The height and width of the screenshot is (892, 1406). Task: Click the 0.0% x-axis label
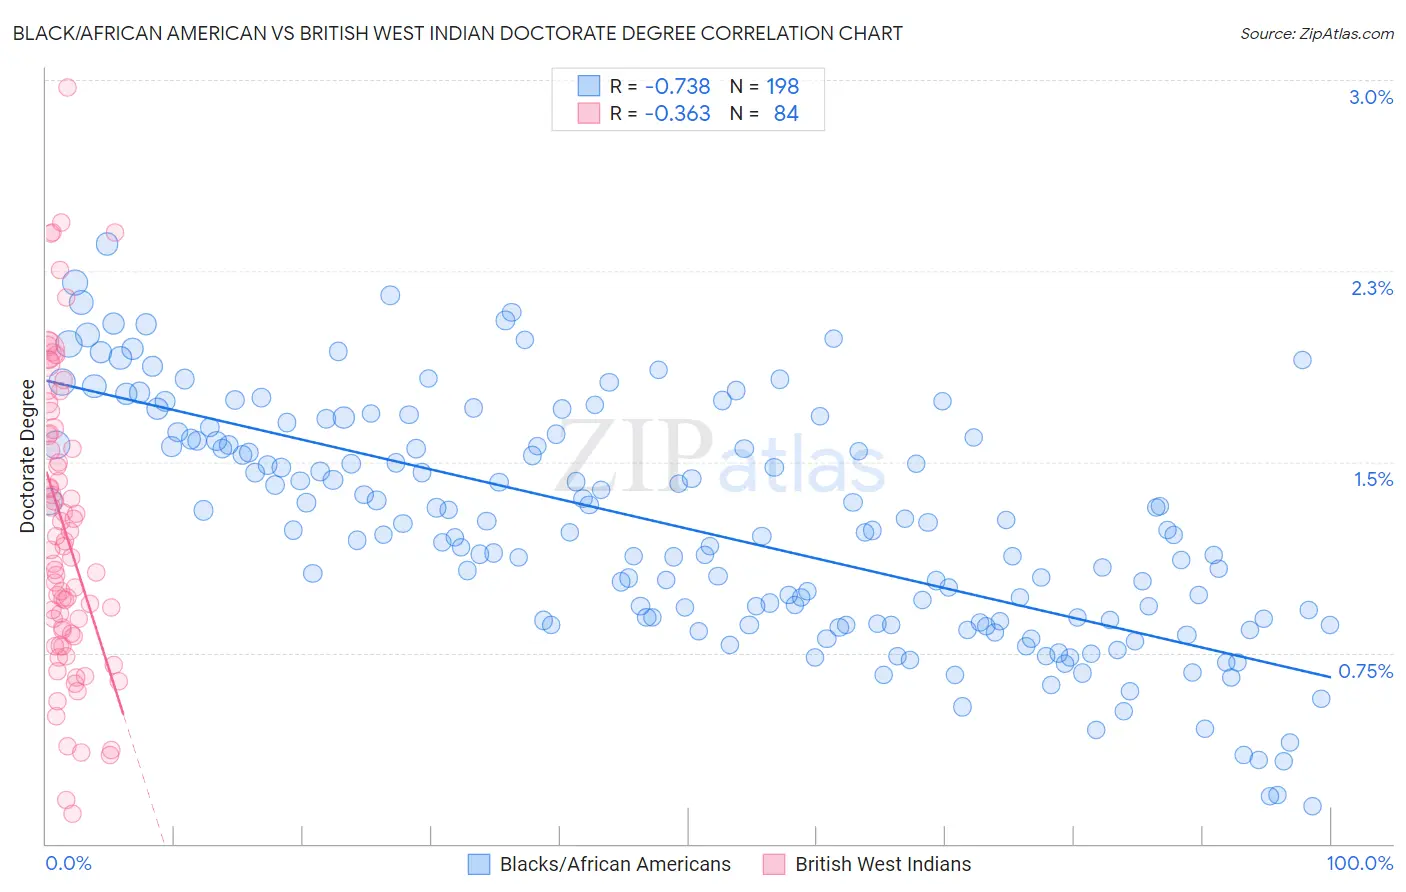(x=68, y=863)
